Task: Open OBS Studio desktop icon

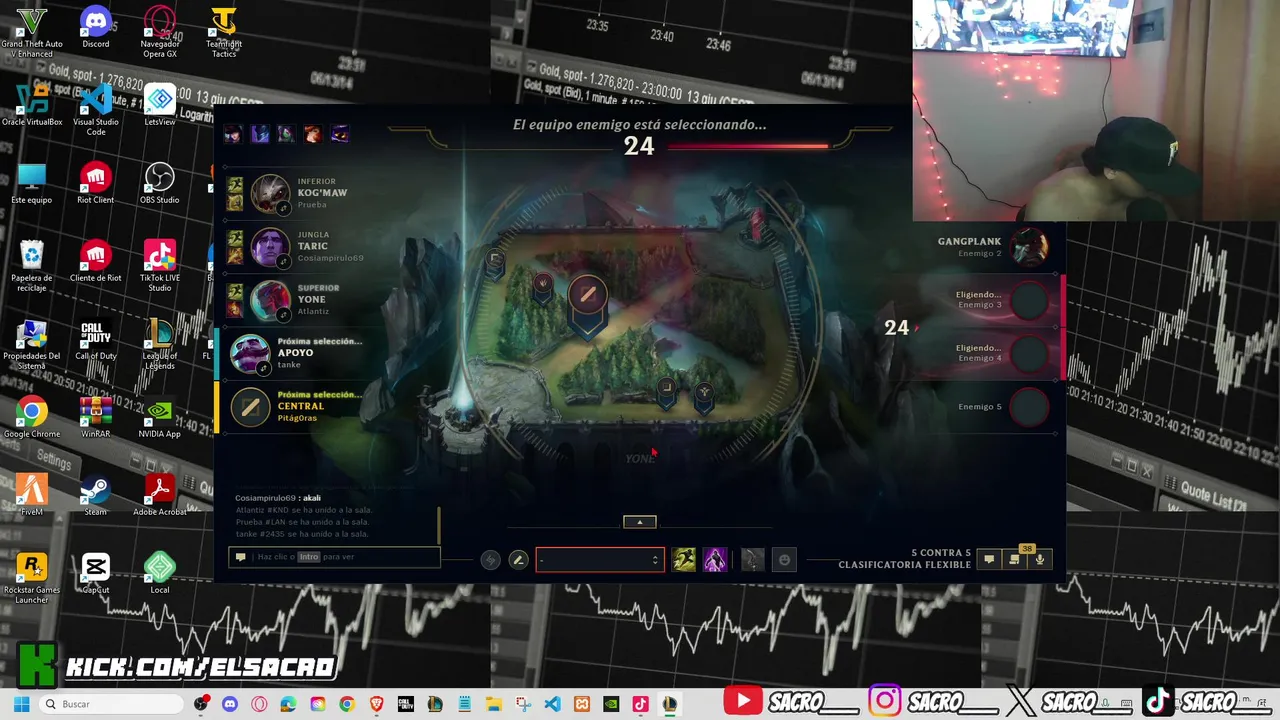Action: [160, 183]
